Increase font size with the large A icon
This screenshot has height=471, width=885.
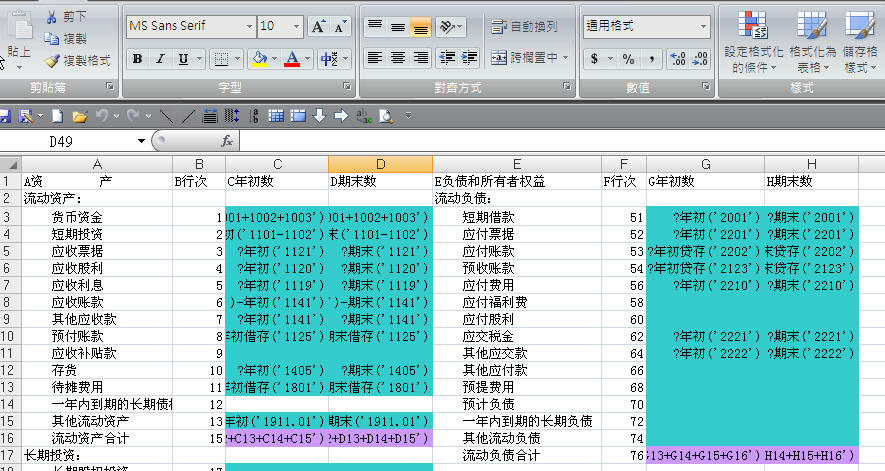pyautogui.click(x=318, y=27)
